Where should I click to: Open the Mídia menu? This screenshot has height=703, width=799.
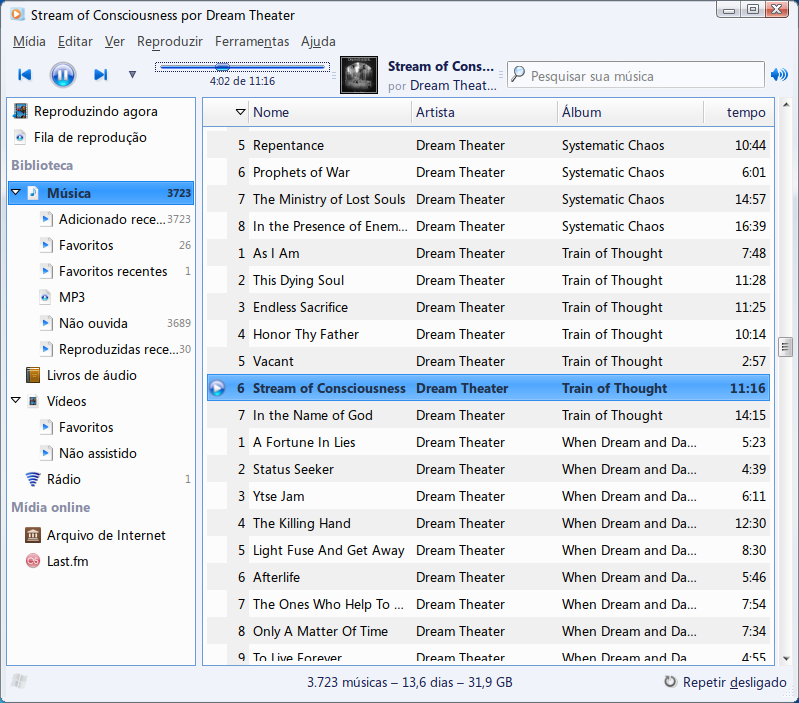pyautogui.click(x=29, y=41)
